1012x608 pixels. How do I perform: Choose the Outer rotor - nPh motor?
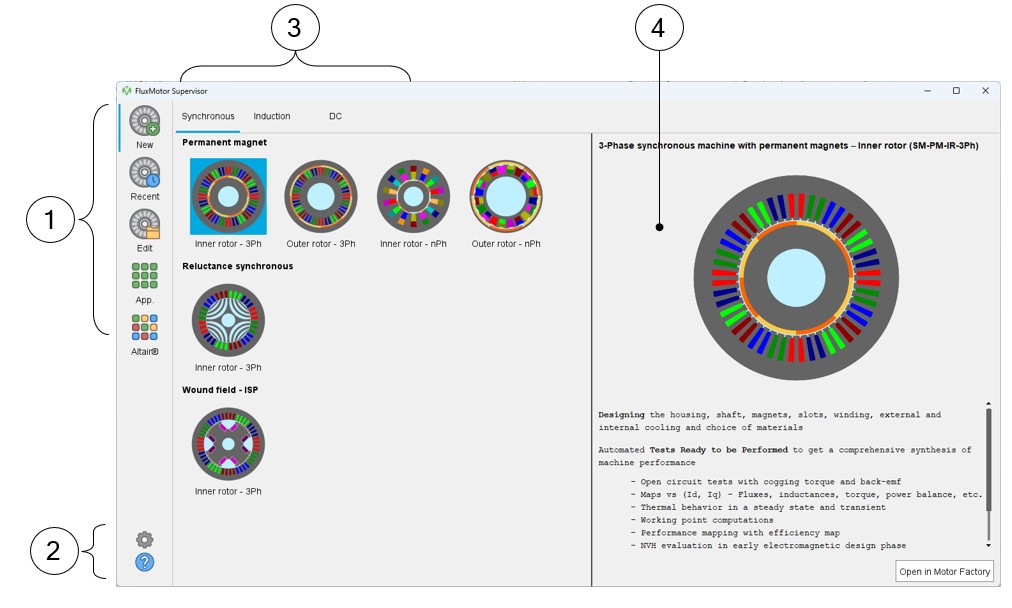[x=506, y=196]
